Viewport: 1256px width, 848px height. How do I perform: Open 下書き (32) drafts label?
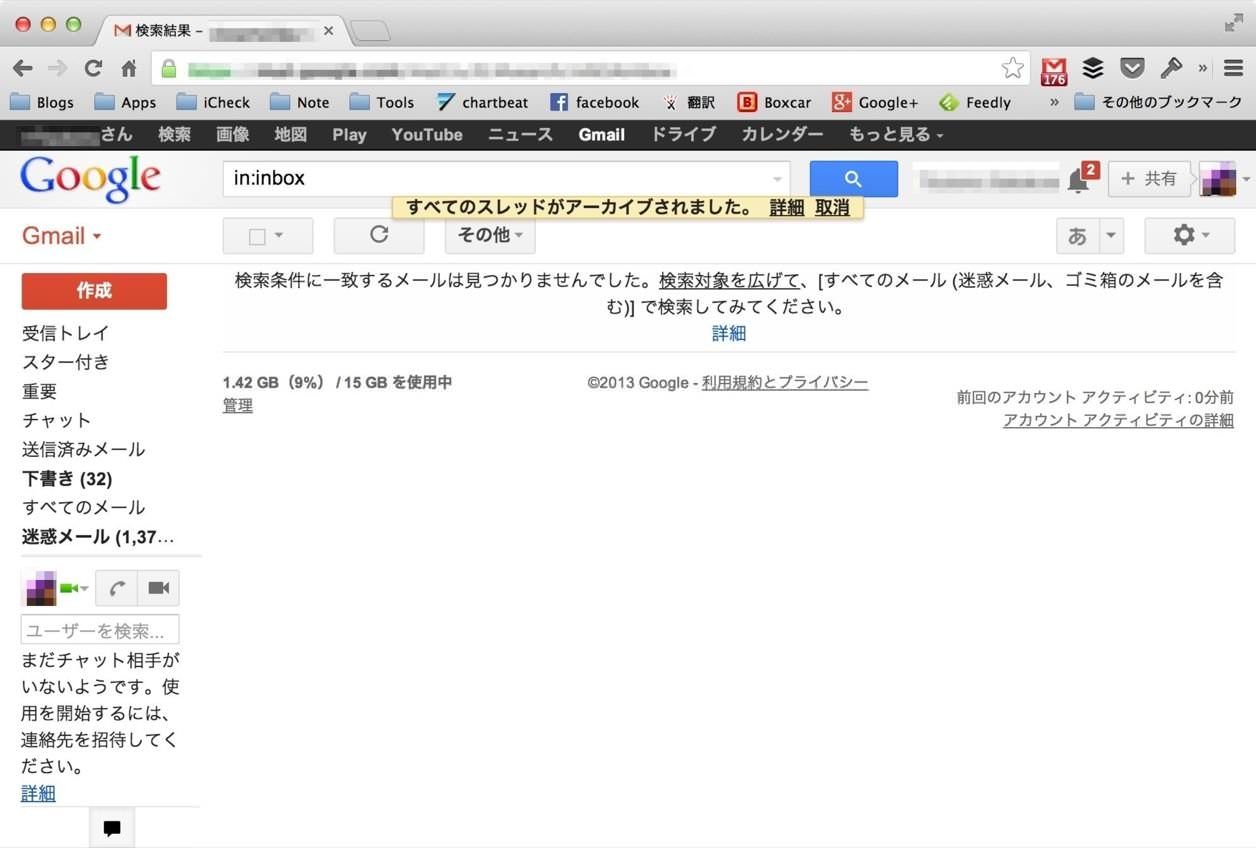67,478
